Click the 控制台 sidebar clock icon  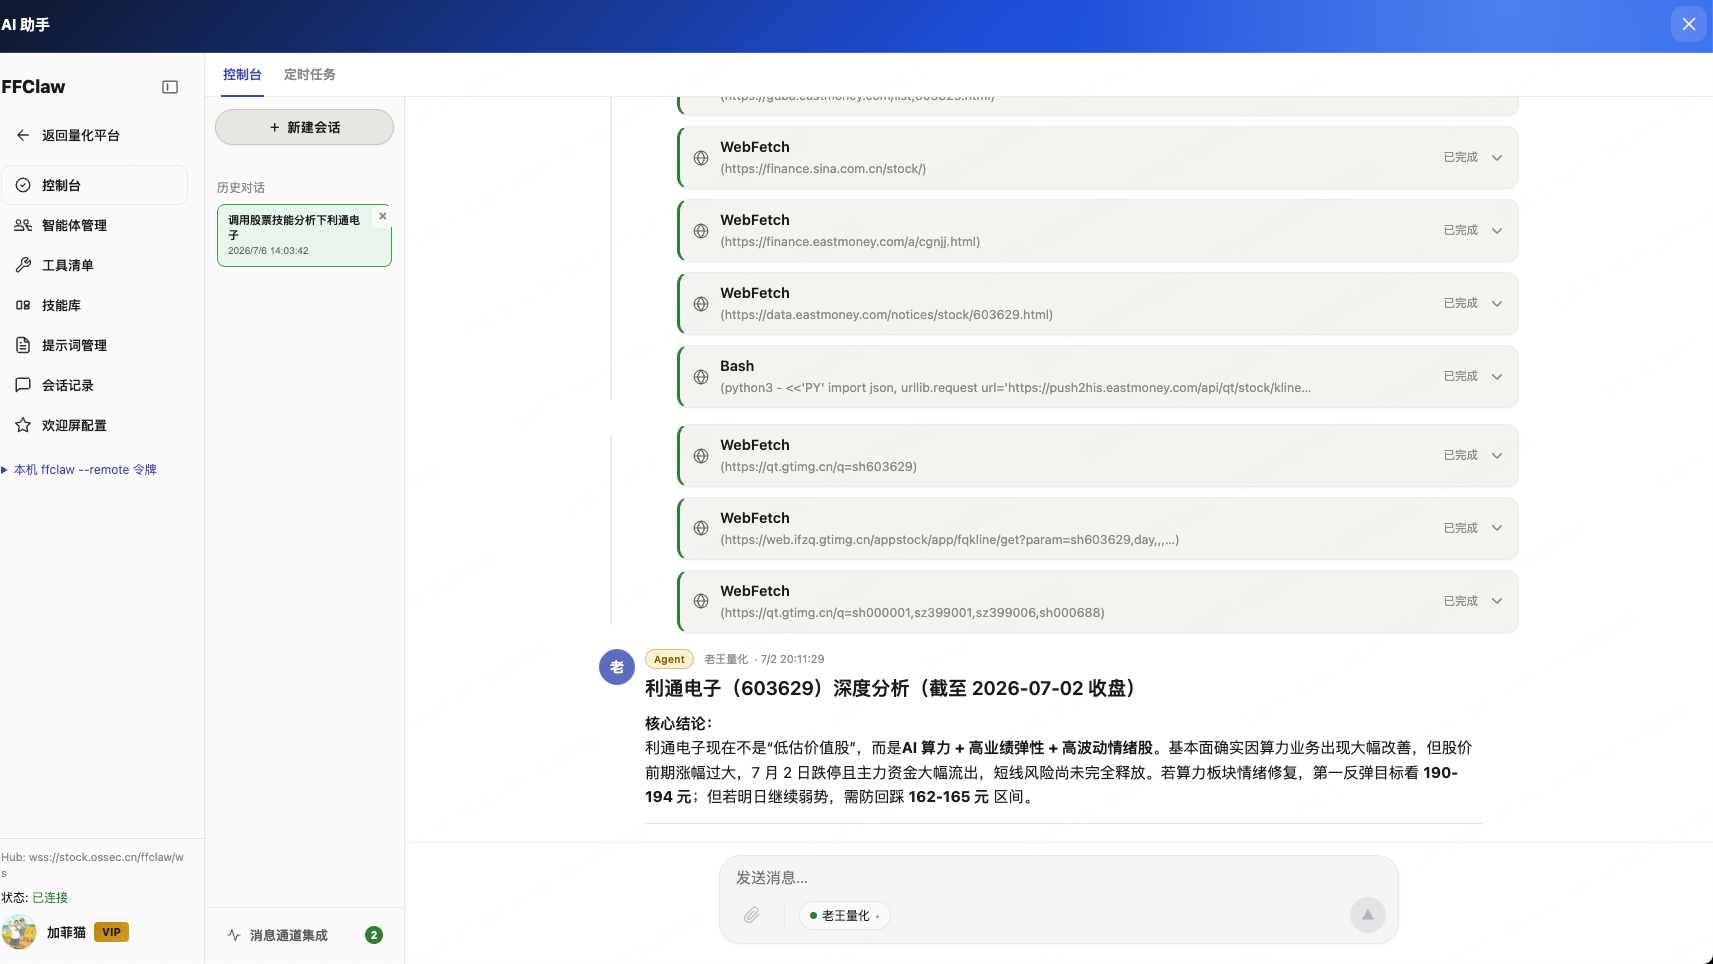23,185
